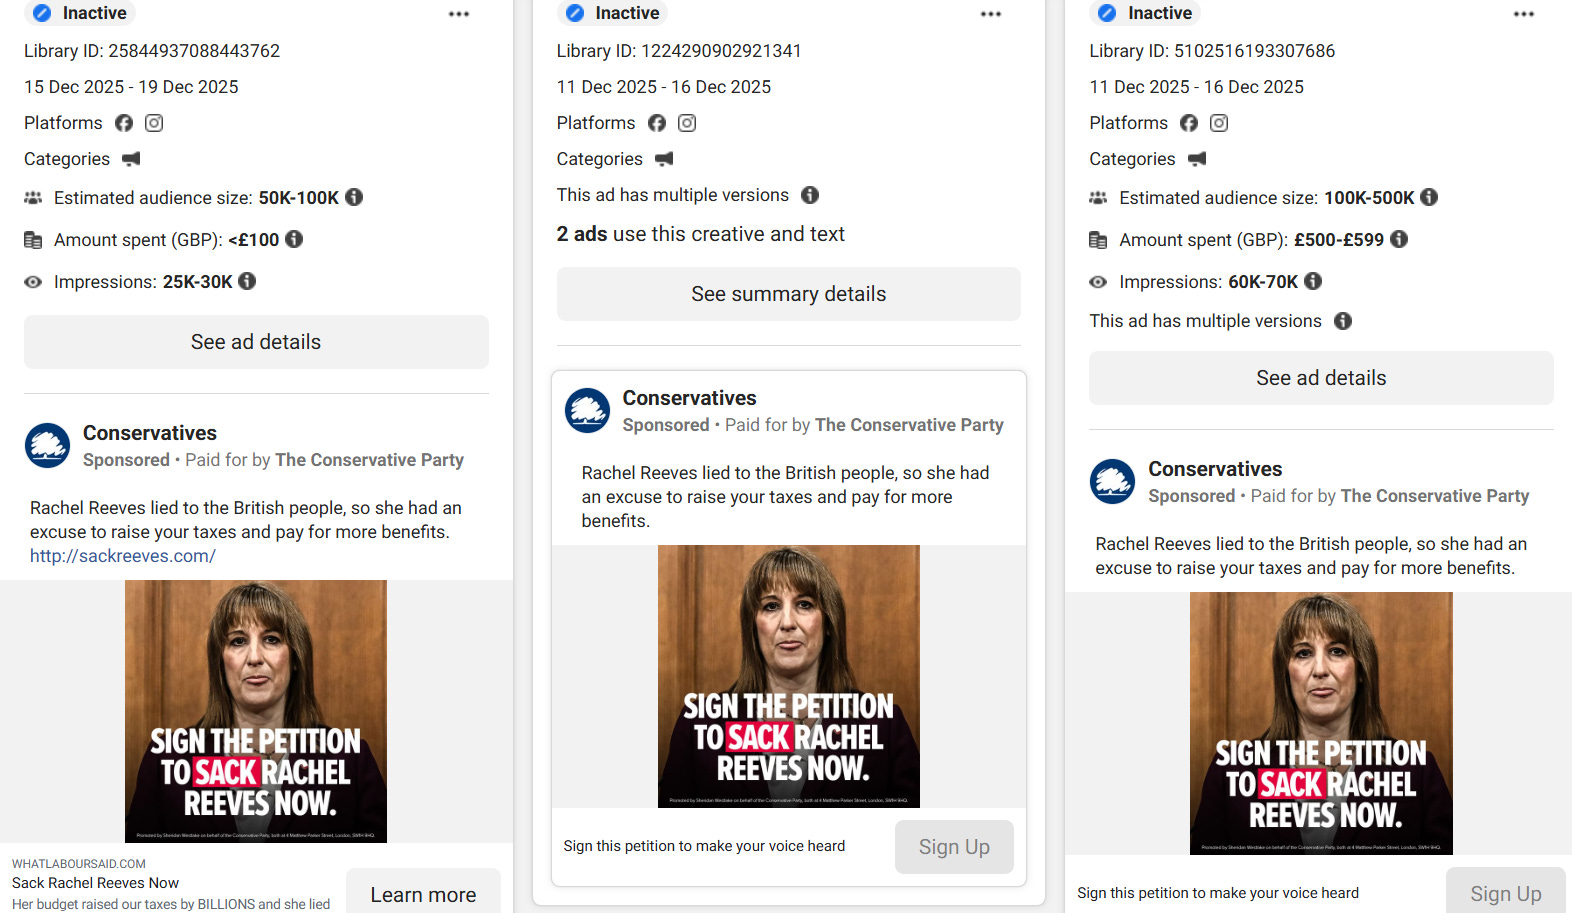Open info icon beside audience size 50K-100K
1572x913 pixels.
[354, 197]
